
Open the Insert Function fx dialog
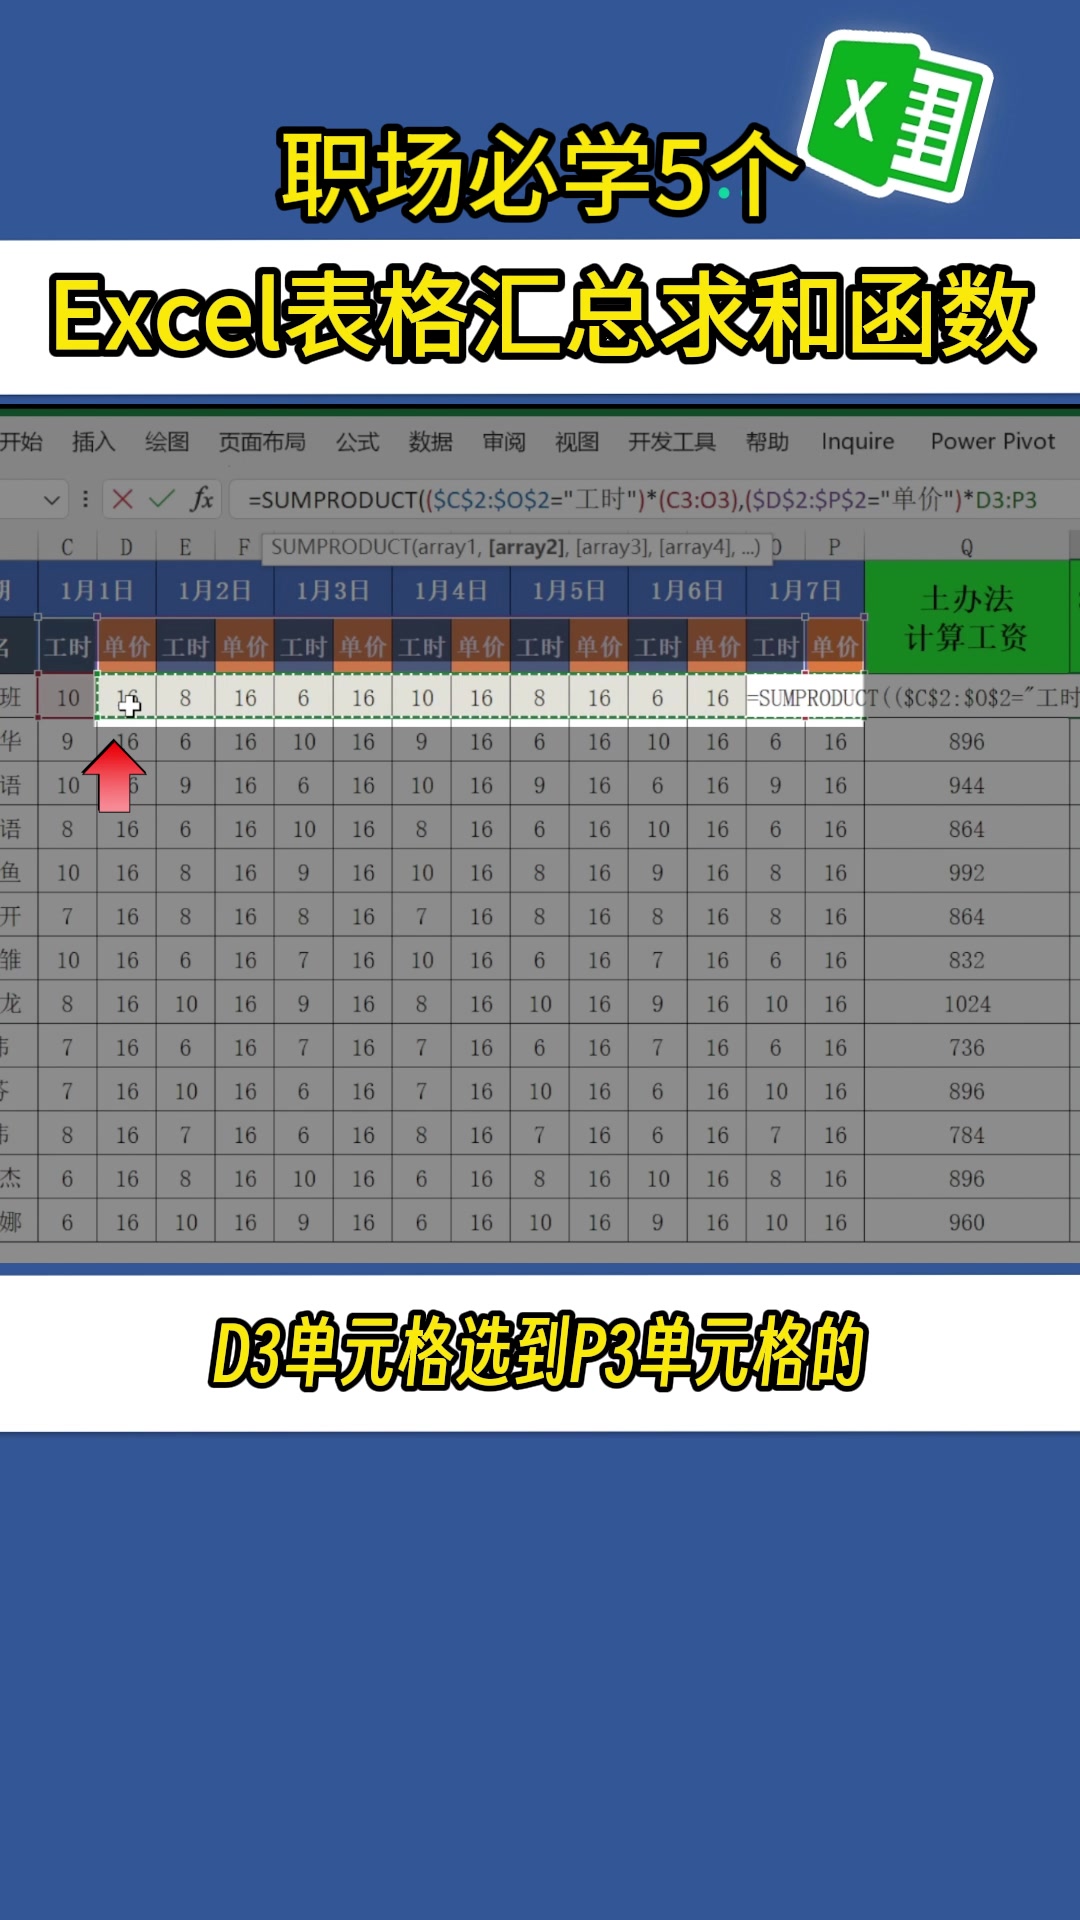[202, 499]
